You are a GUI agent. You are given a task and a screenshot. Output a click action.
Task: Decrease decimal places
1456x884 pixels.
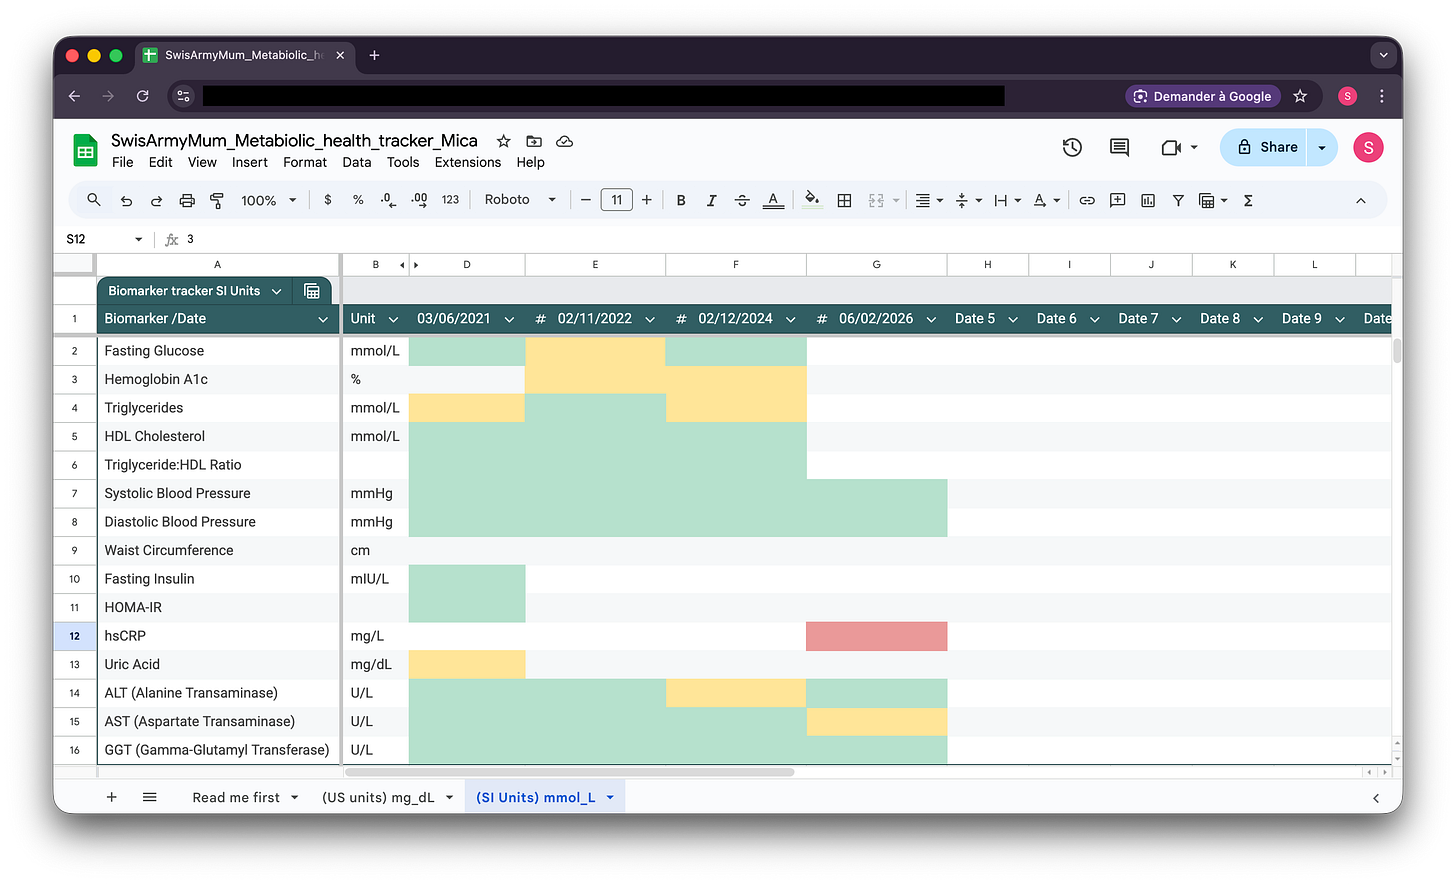pyautogui.click(x=388, y=200)
